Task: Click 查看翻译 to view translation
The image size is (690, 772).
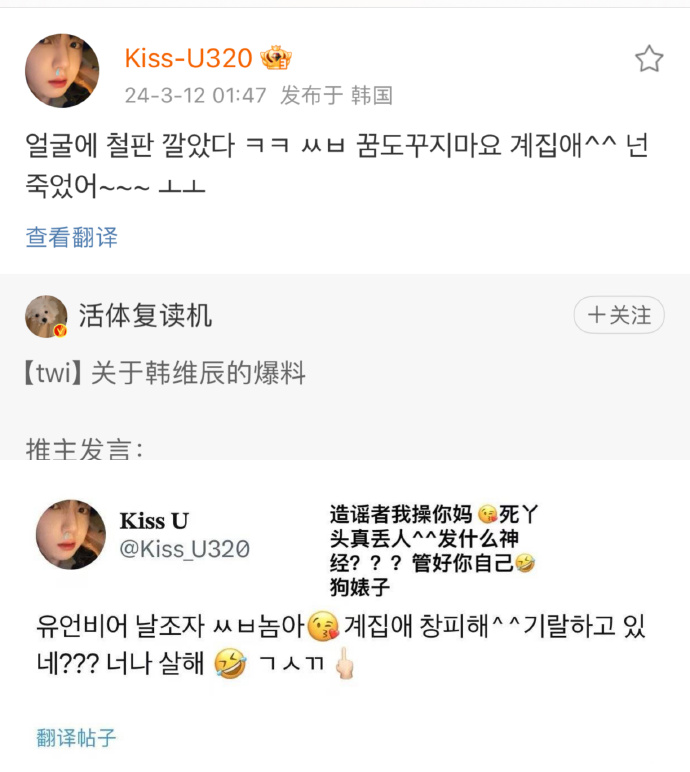Action: click(72, 237)
